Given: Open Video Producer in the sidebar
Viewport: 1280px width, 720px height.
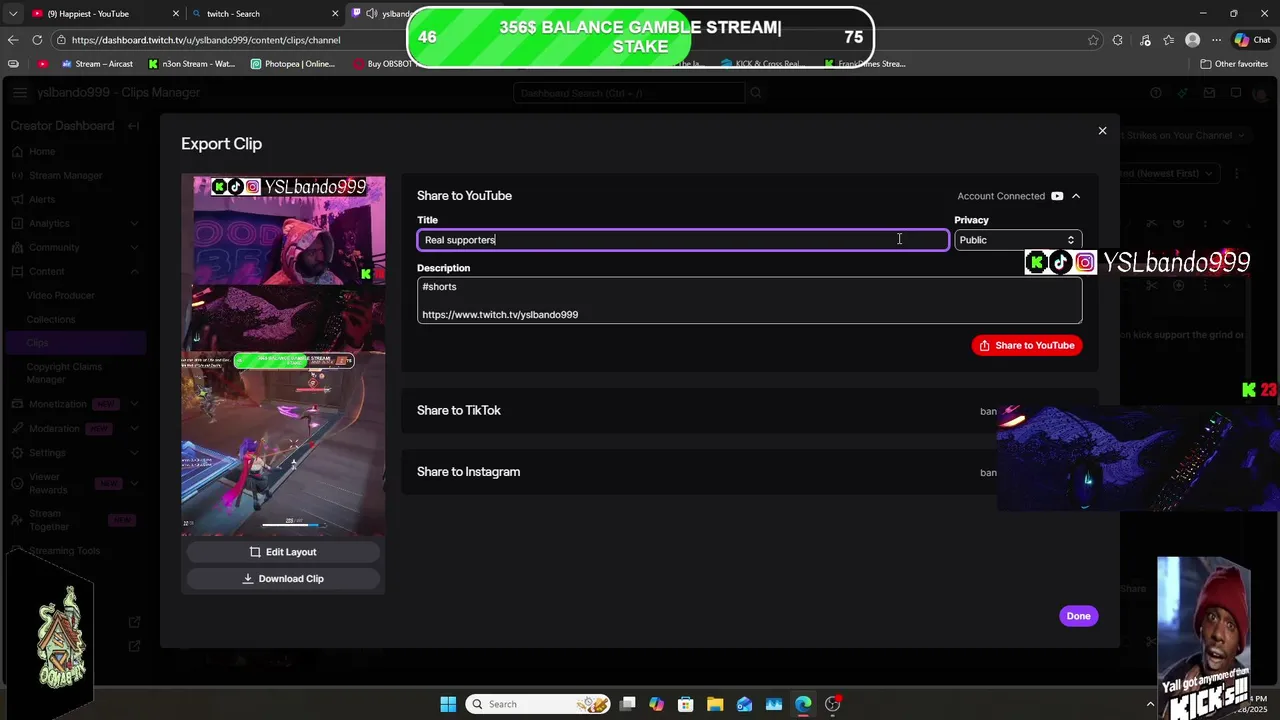Looking at the screenshot, I should click(x=61, y=296).
